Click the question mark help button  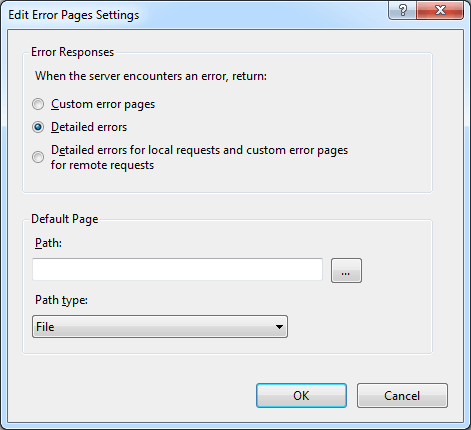click(x=403, y=10)
